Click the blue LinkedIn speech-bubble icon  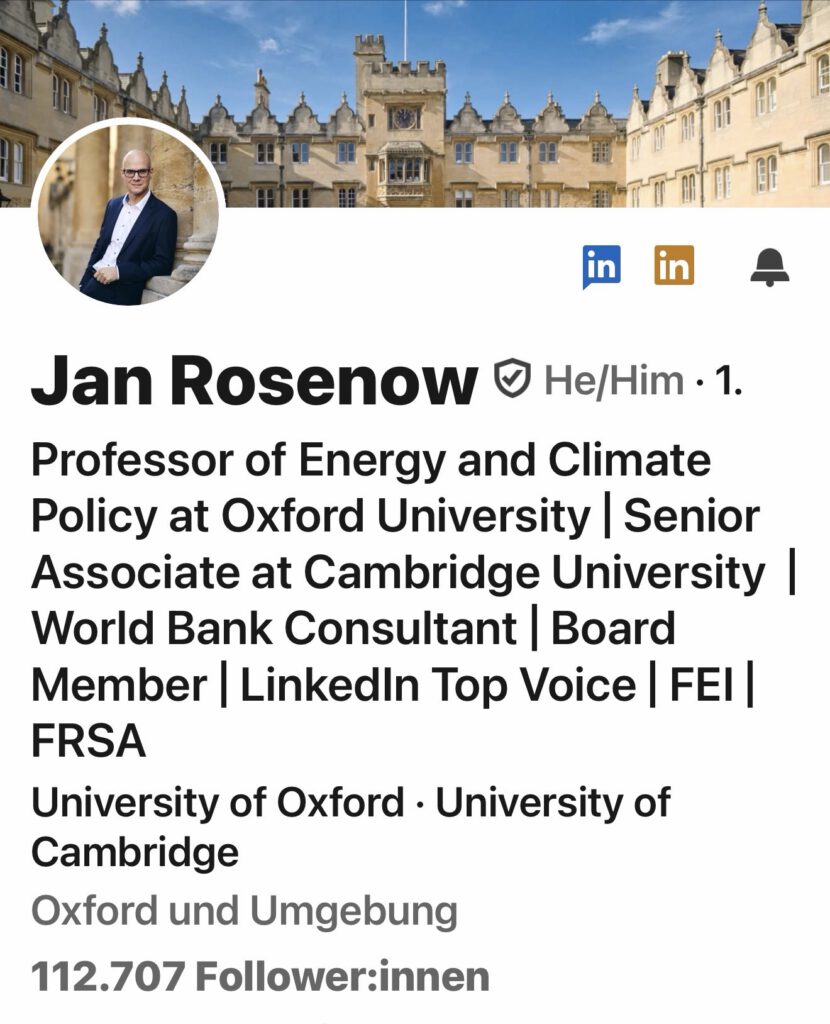601,266
